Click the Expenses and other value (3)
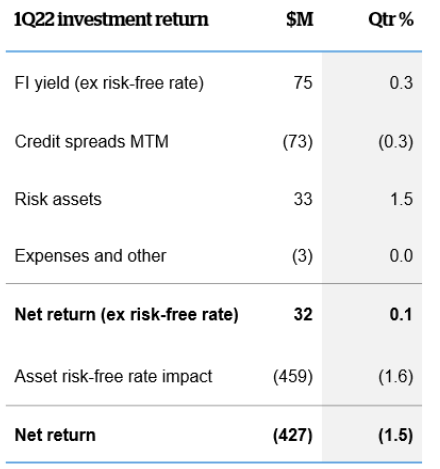Screen dimensions: 440x469 pyautogui.click(x=302, y=256)
